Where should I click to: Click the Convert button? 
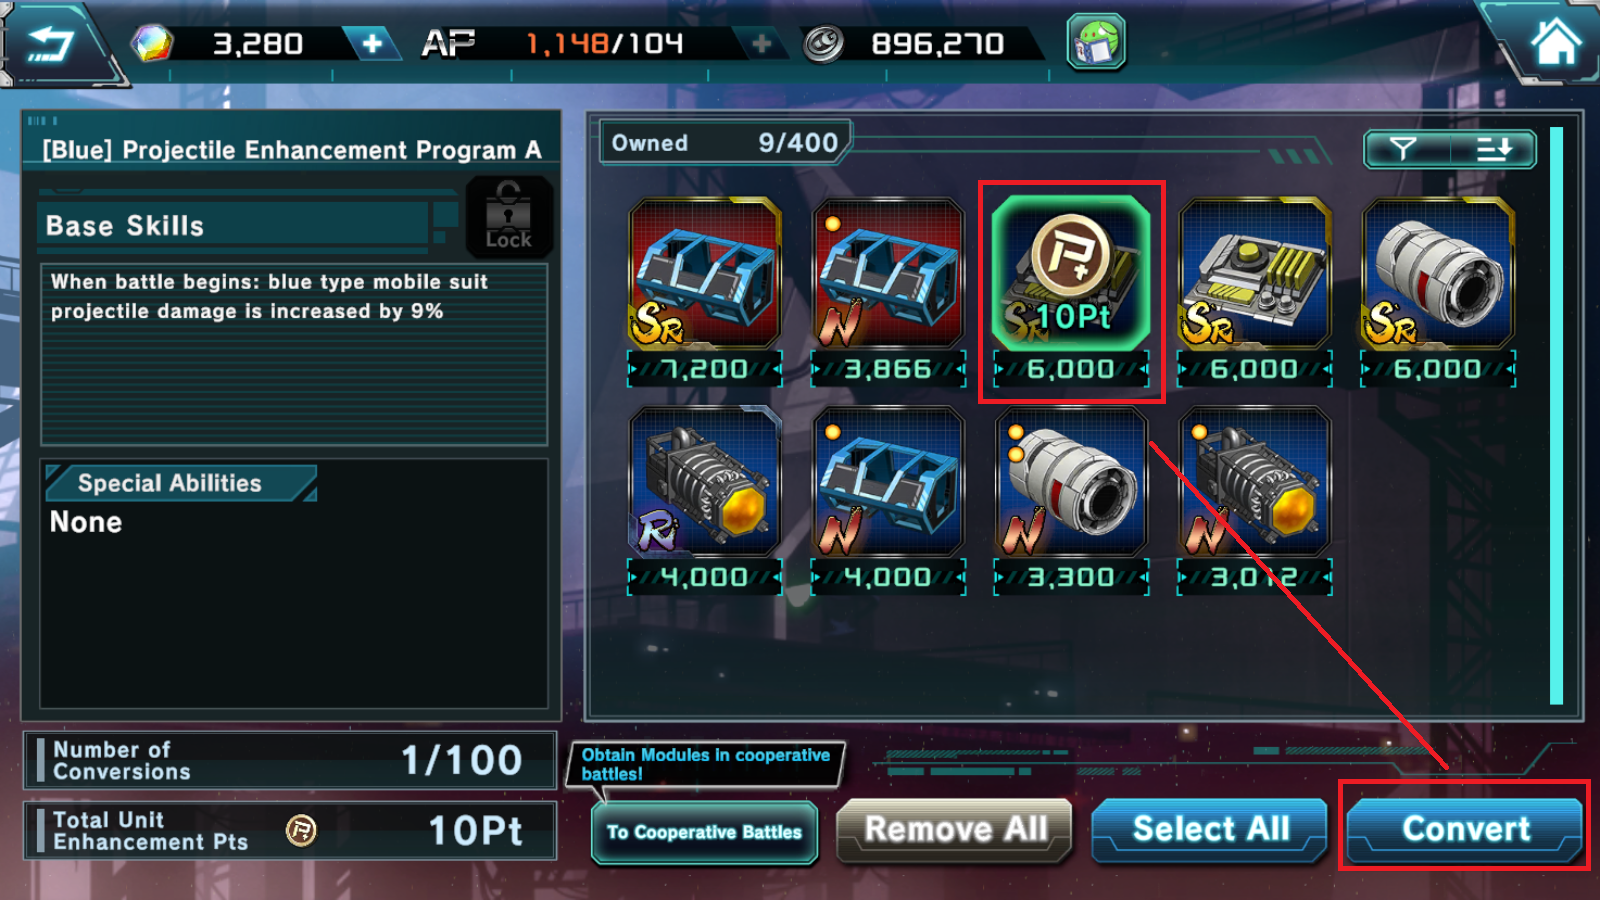1465,829
